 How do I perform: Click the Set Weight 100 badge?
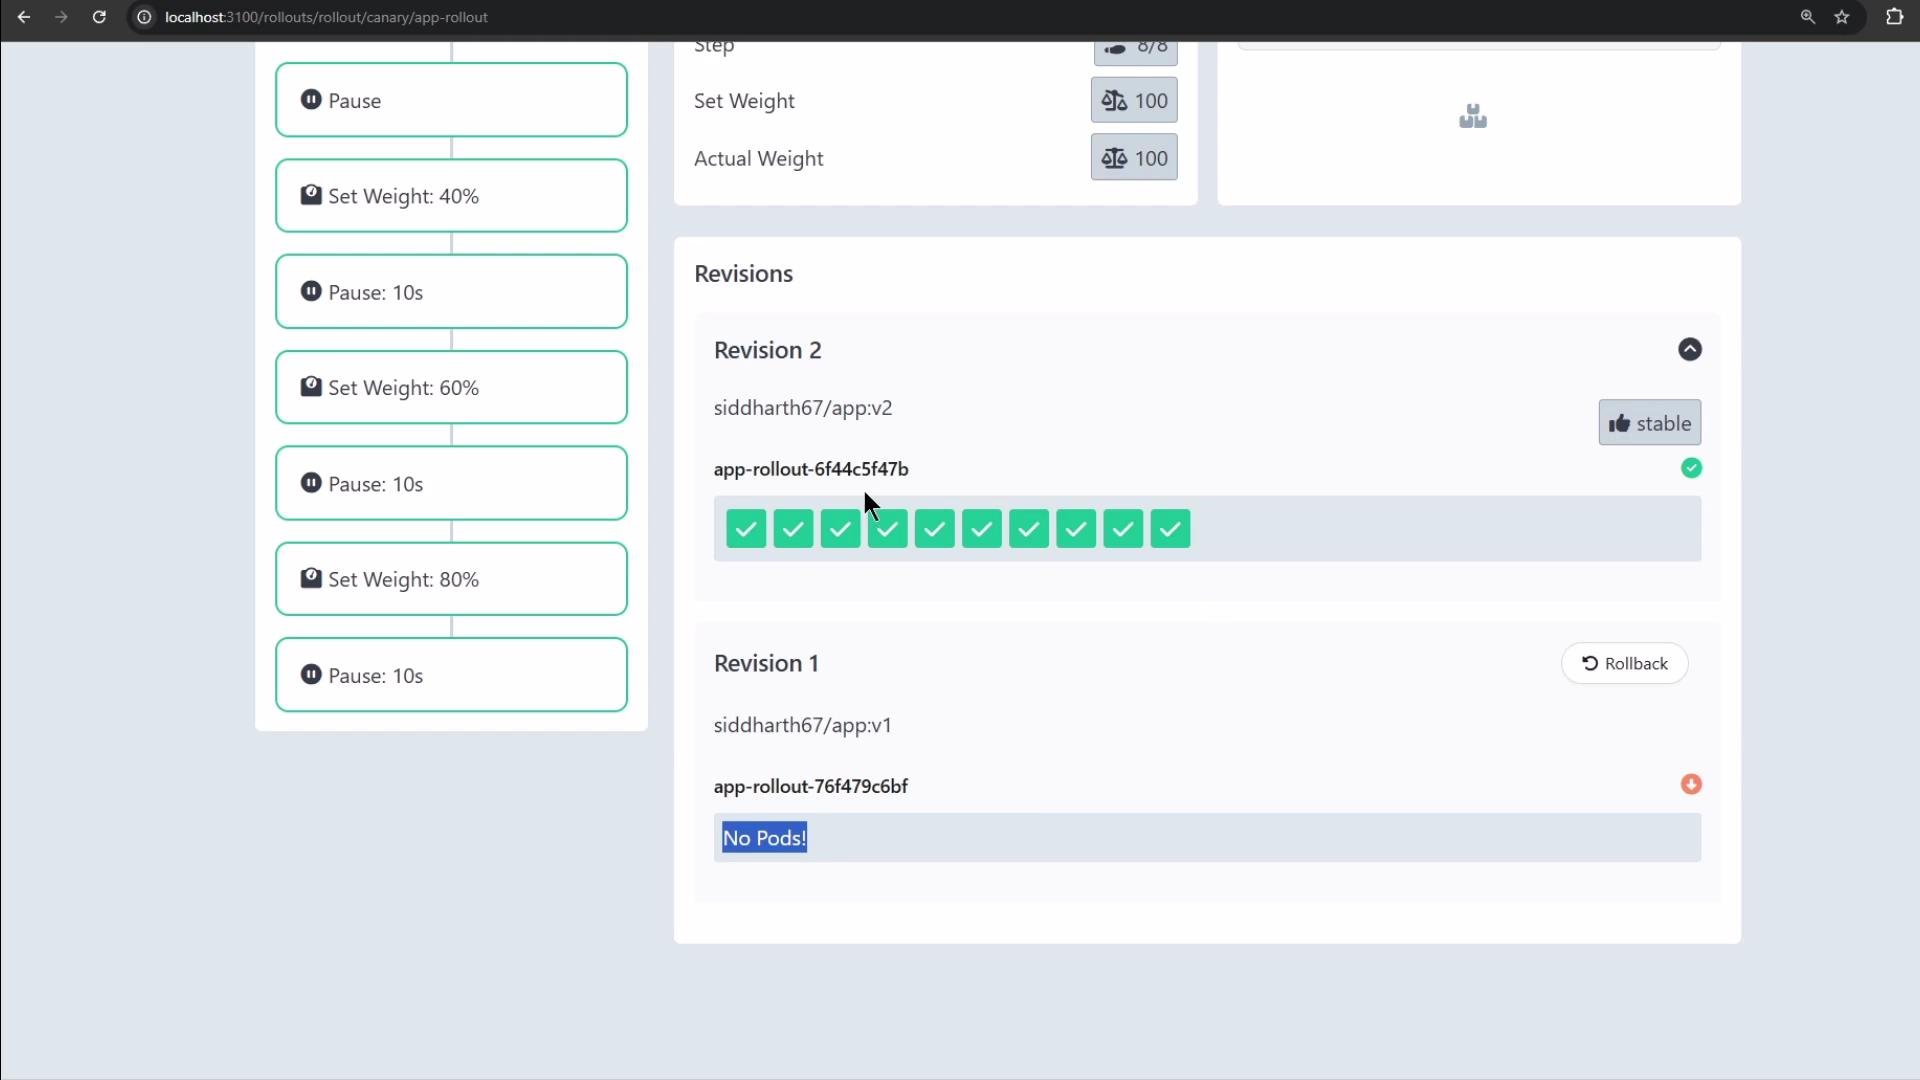pos(1134,100)
